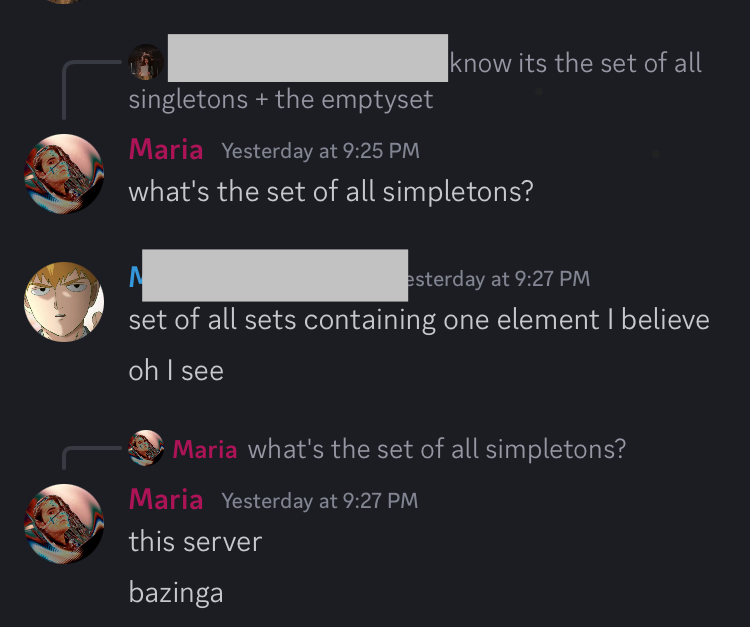This screenshot has width=750, height=627.
Task: Open Maria's avatar on the 9:27 PM message
Action: pyautogui.click(x=64, y=524)
